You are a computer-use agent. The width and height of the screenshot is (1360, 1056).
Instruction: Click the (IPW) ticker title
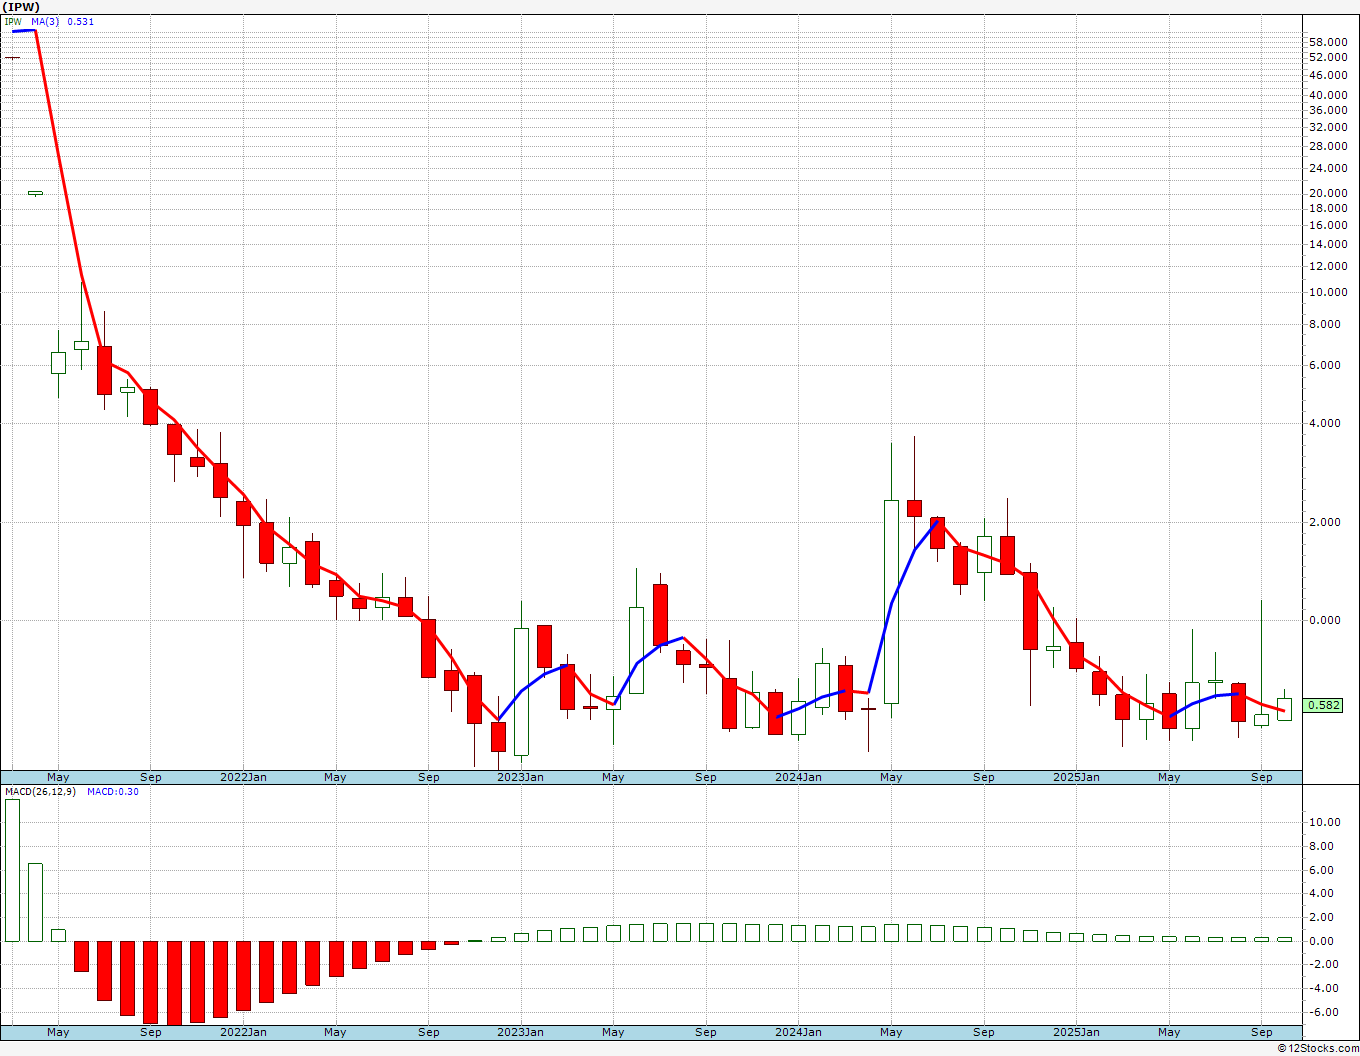coord(20,7)
